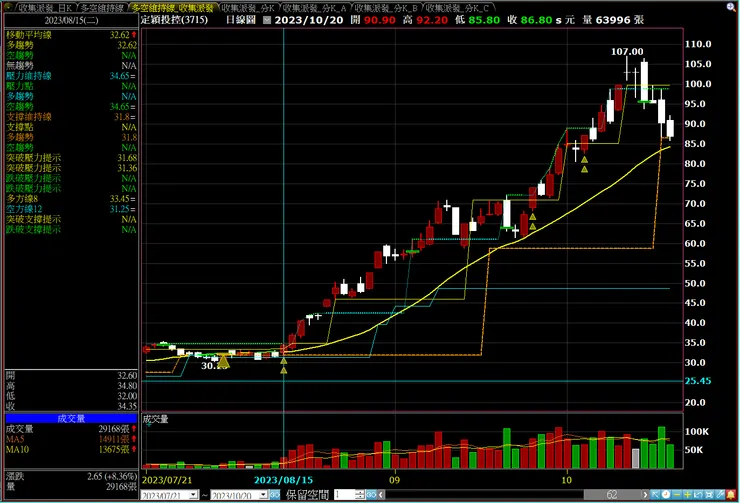This screenshot has width=740, height=503.
Task: Click the 突破支撐提示 row
Action: click(x=71, y=219)
